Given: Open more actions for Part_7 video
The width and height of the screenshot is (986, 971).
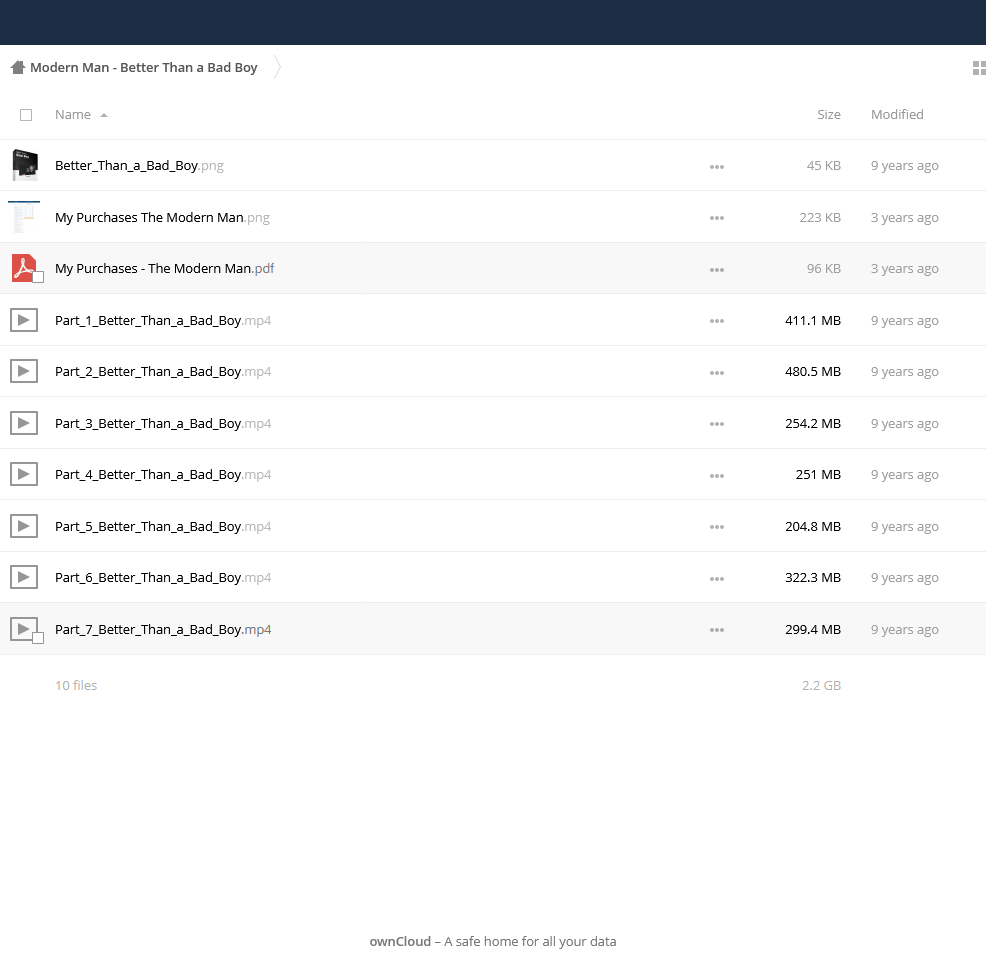Looking at the screenshot, I should click(x=717, y=630).
